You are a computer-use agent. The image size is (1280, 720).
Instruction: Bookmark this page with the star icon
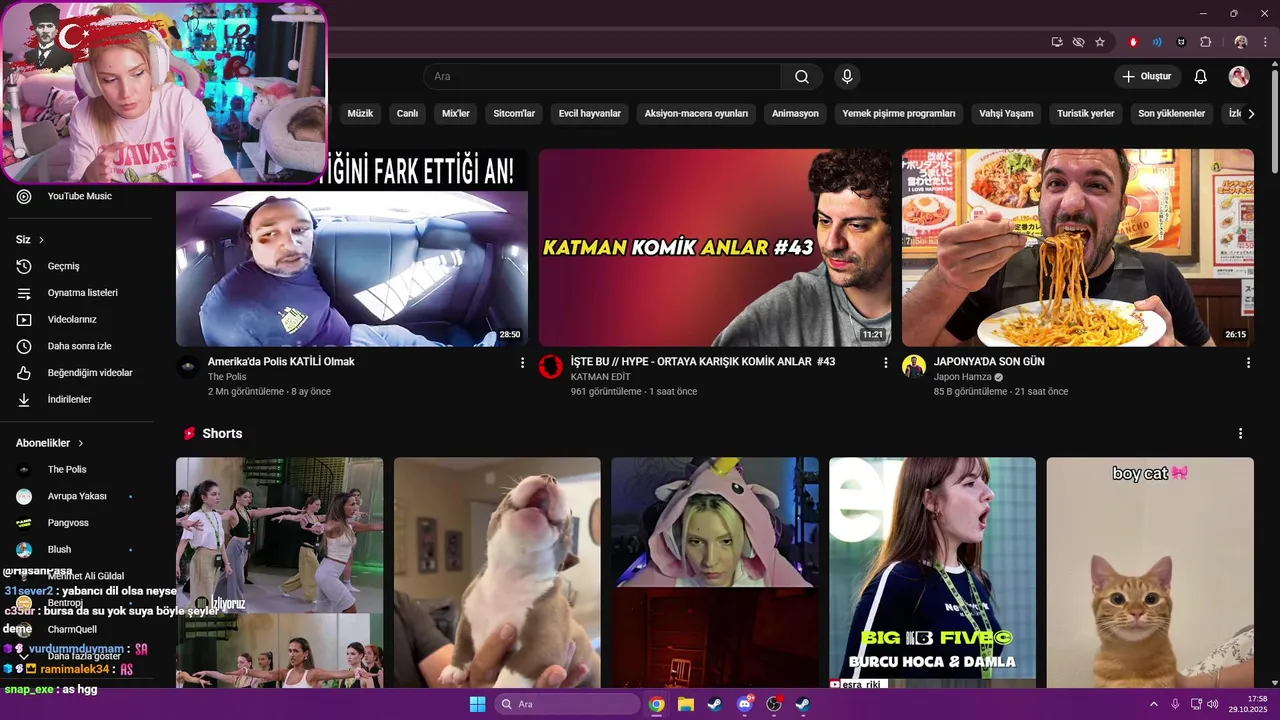1100,42
